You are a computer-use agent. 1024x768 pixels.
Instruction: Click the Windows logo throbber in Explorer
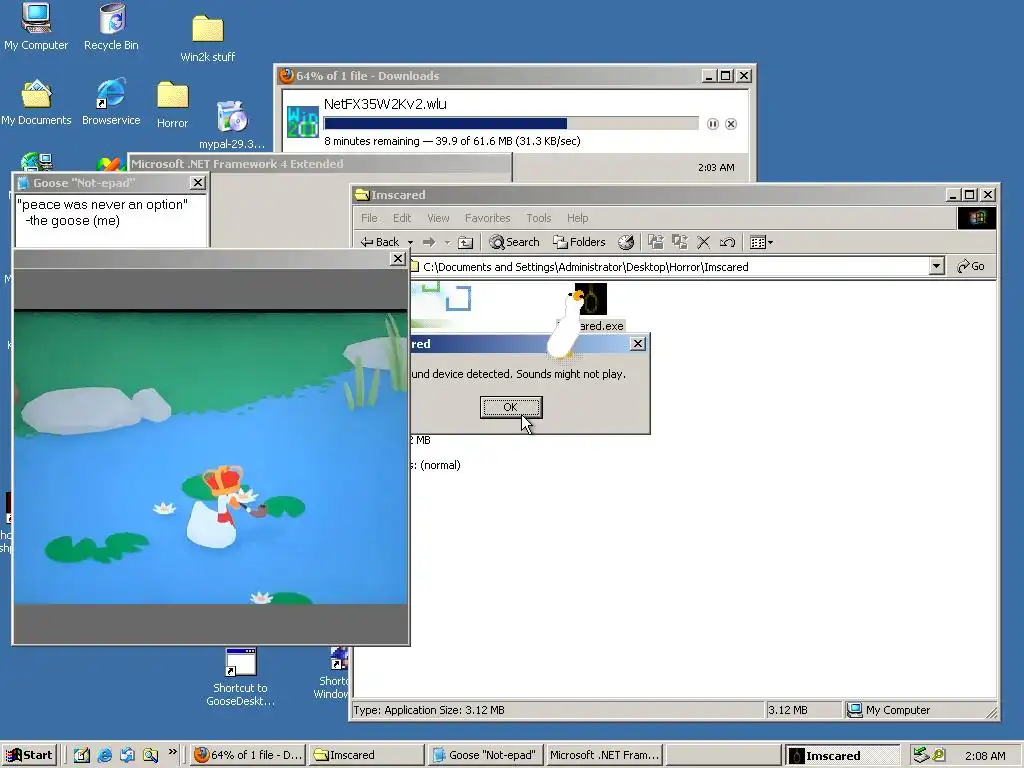pos(977,218)
